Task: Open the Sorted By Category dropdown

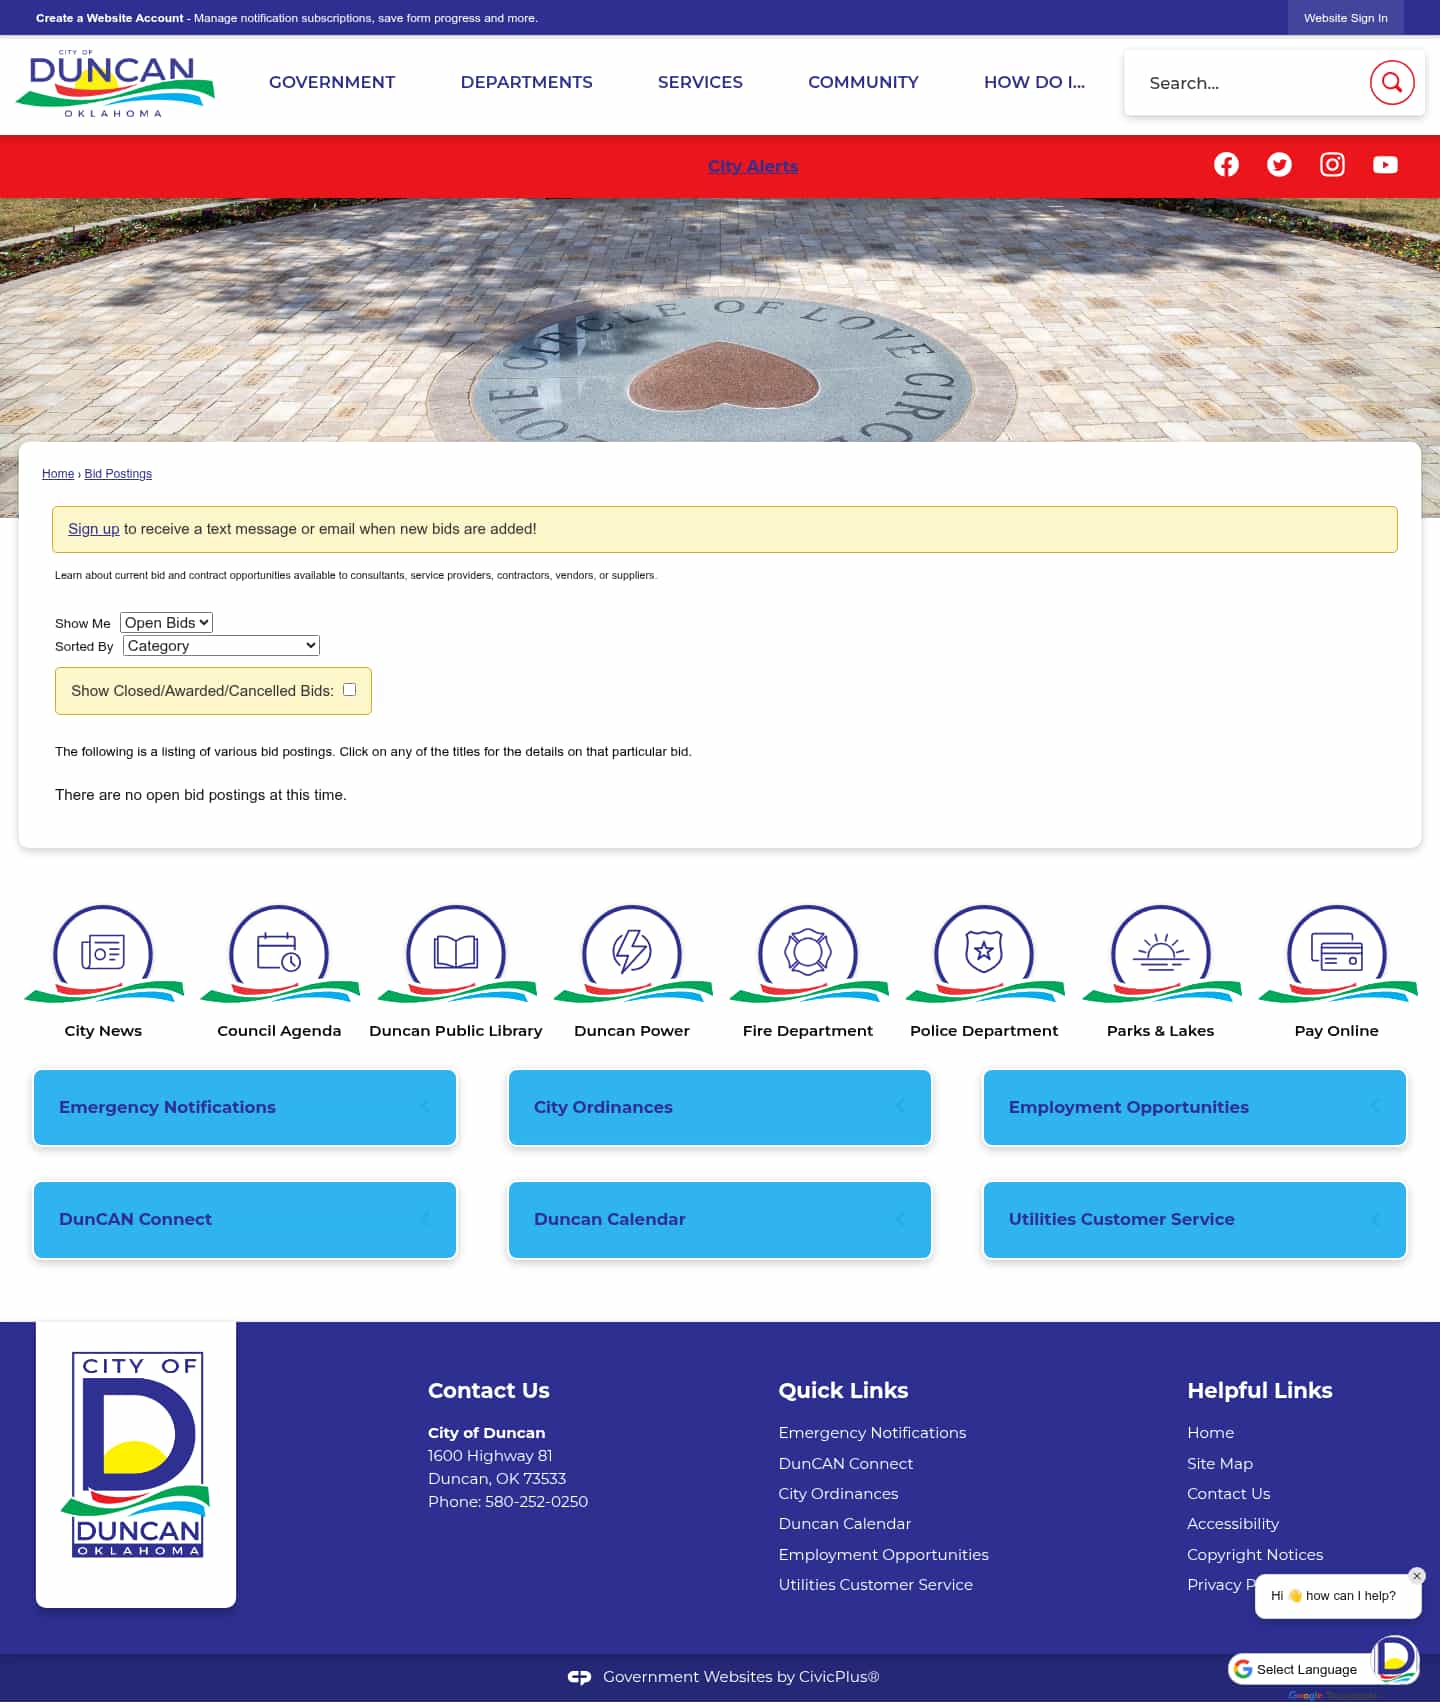Action: (x=221, y=646)
